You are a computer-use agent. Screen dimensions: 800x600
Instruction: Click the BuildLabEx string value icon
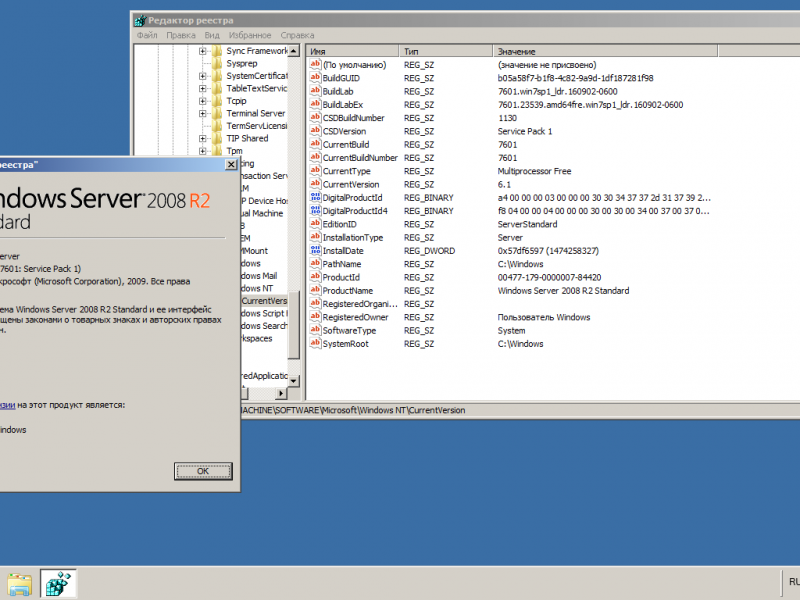[315, 104]
